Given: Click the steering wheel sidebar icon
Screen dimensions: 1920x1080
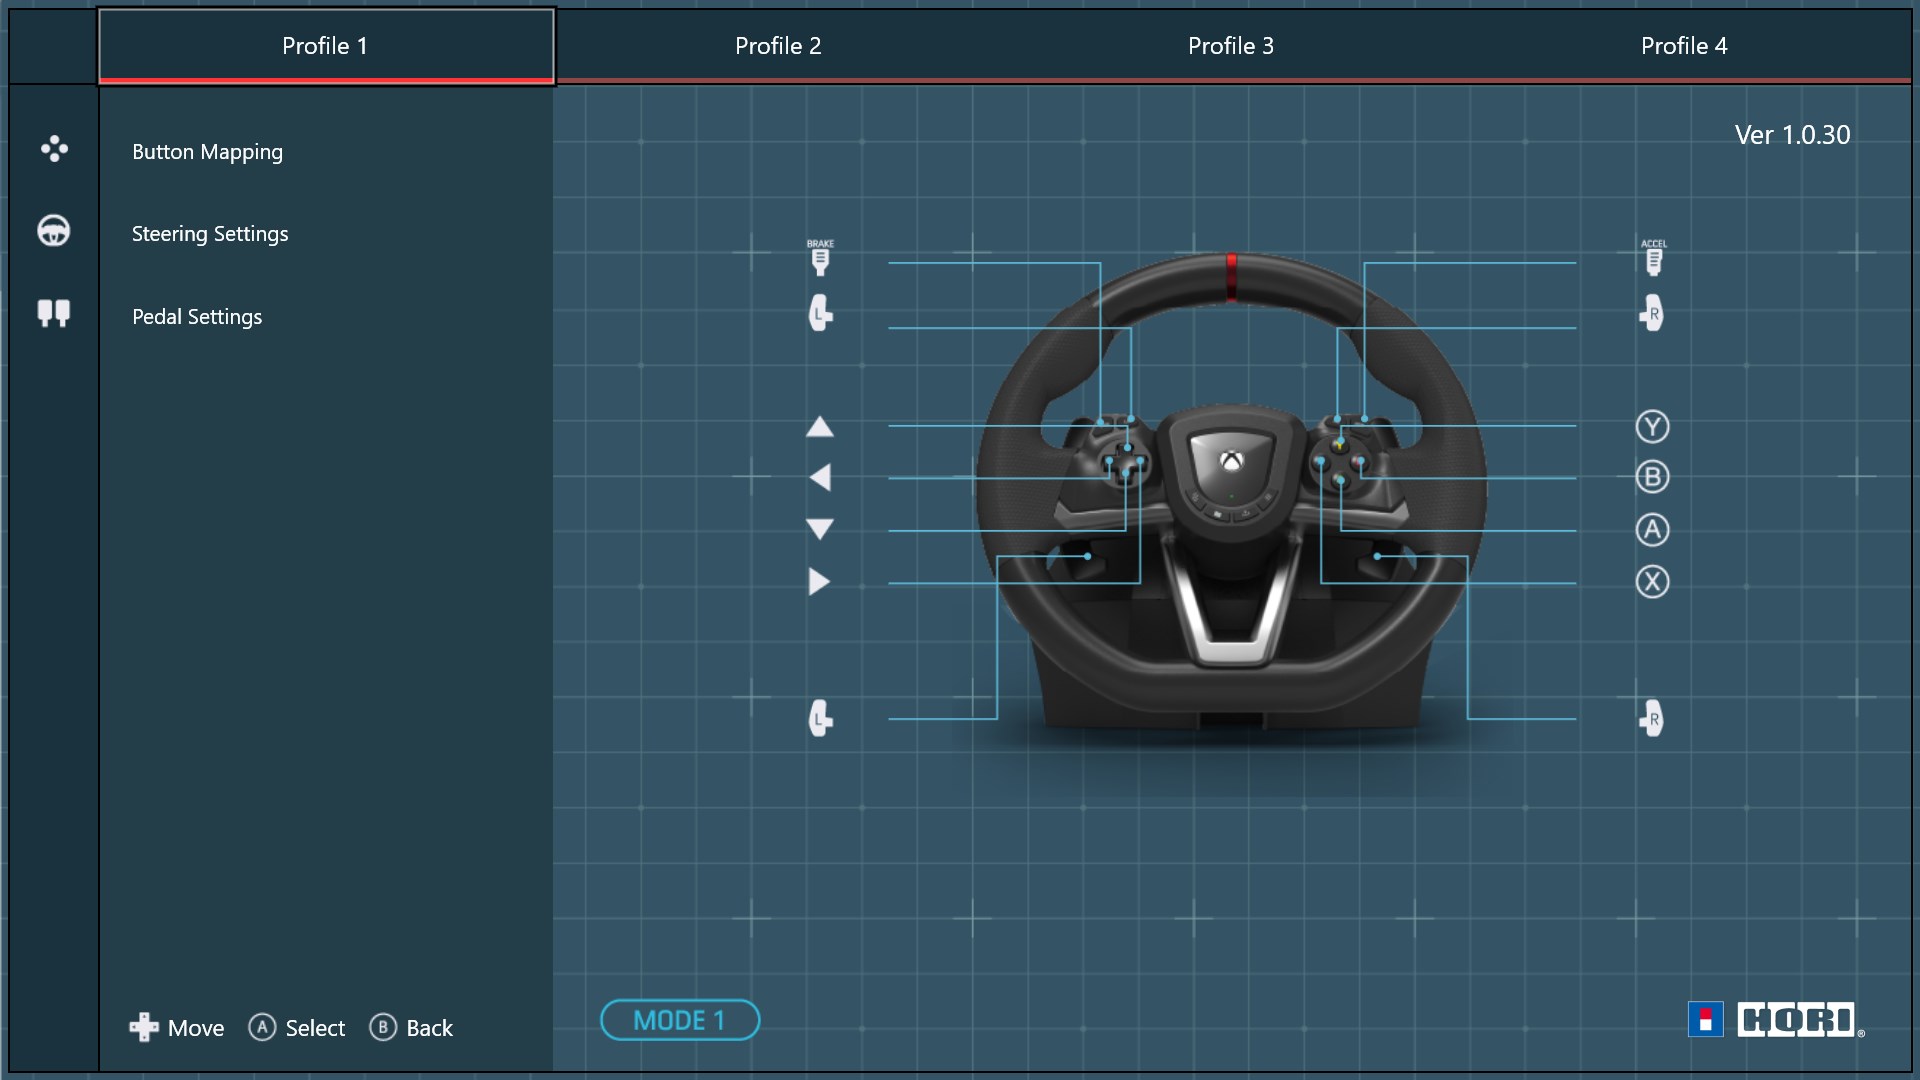Looking at the screenshot, I should (x=54, y=231).
